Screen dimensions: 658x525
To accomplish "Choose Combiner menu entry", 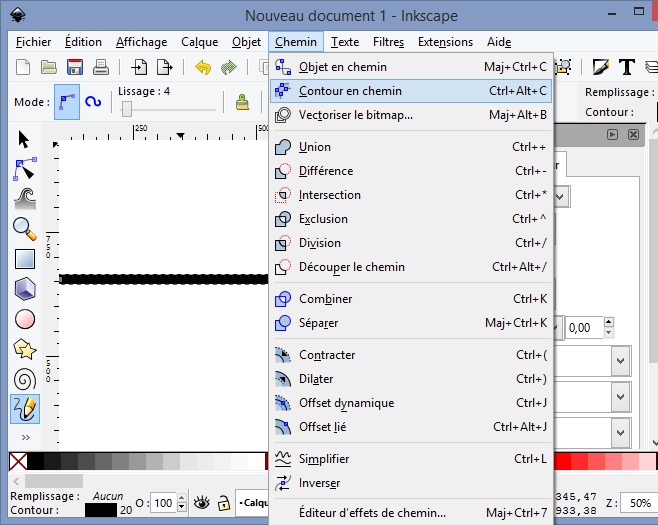I will (x=411, y=299).
